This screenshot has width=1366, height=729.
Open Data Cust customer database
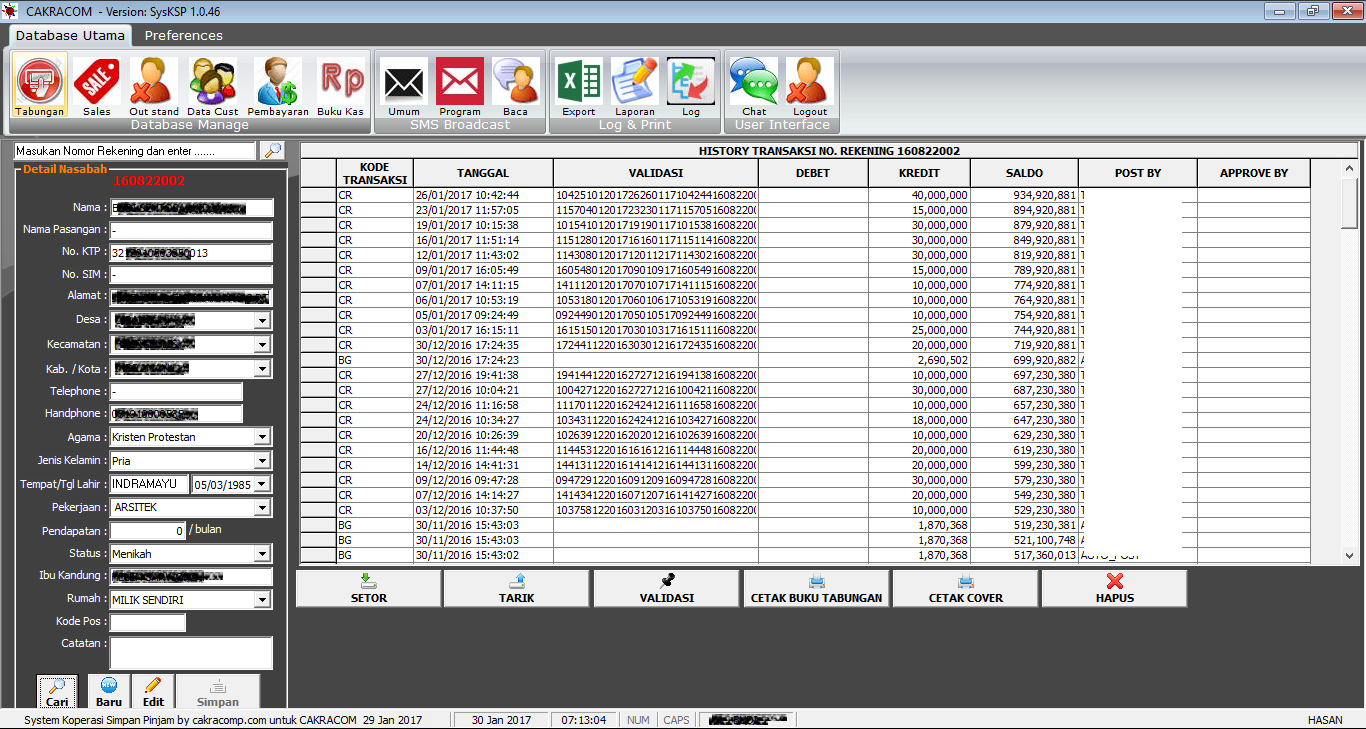click(x=213, y=84)
